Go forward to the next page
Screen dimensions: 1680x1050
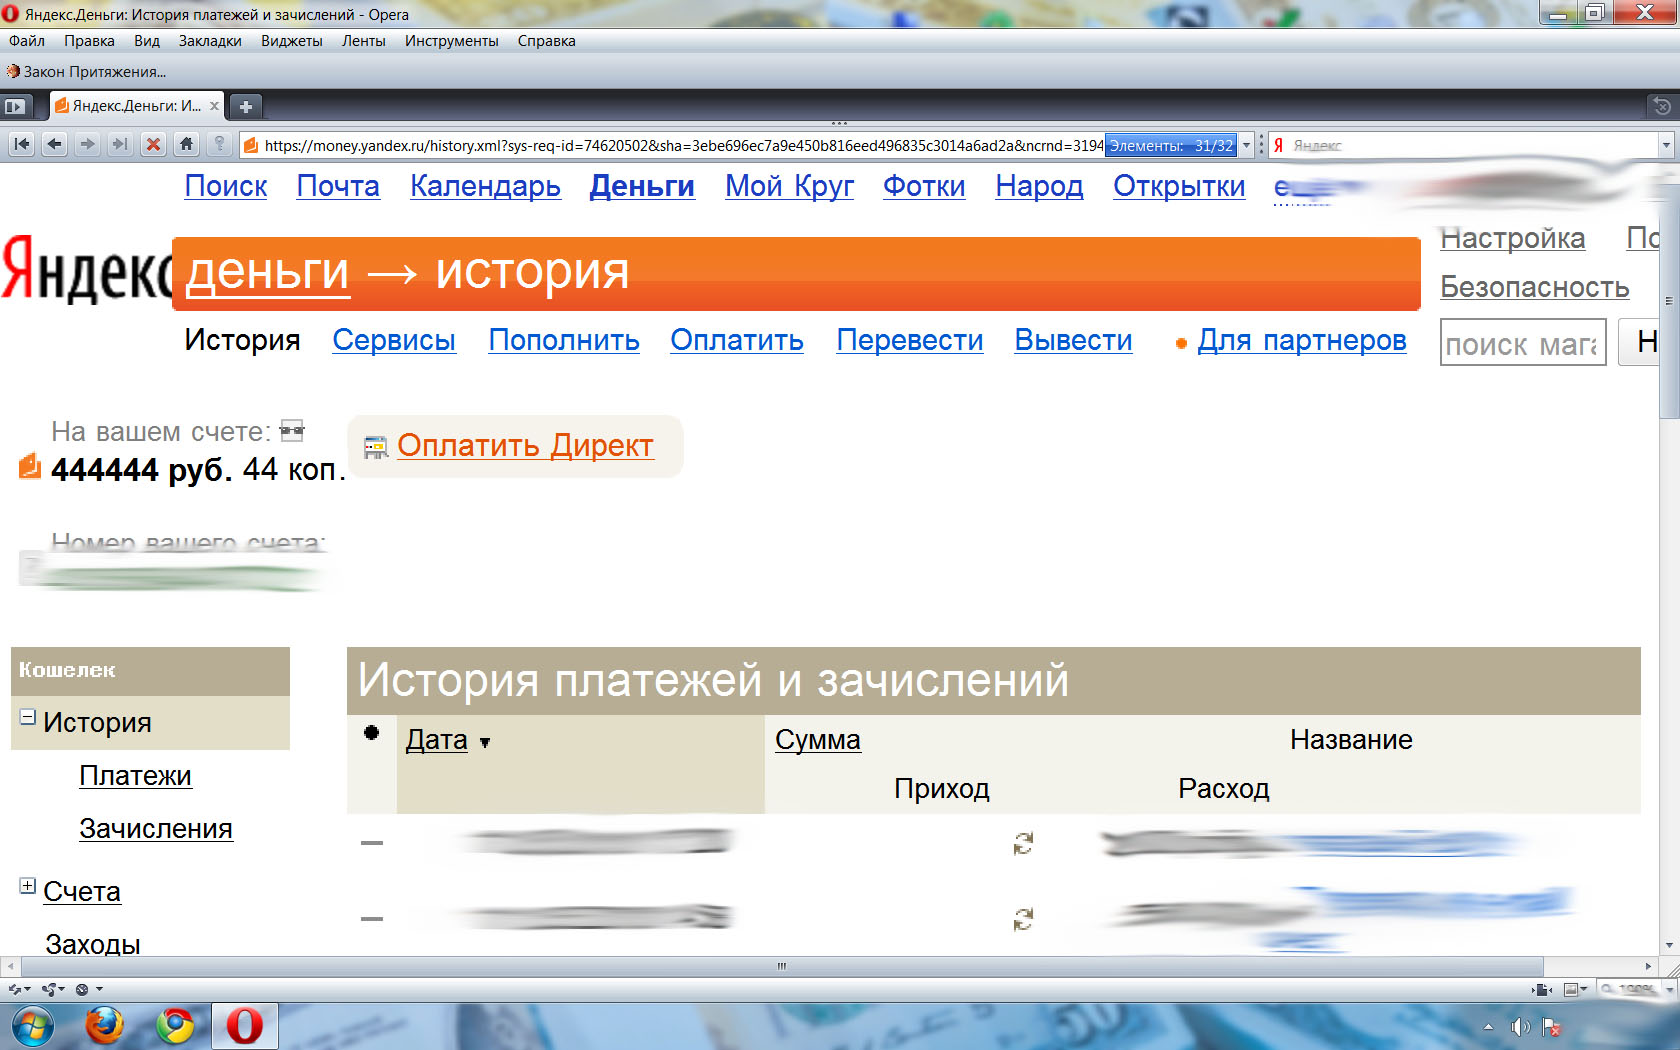click(x=88, y=145)
